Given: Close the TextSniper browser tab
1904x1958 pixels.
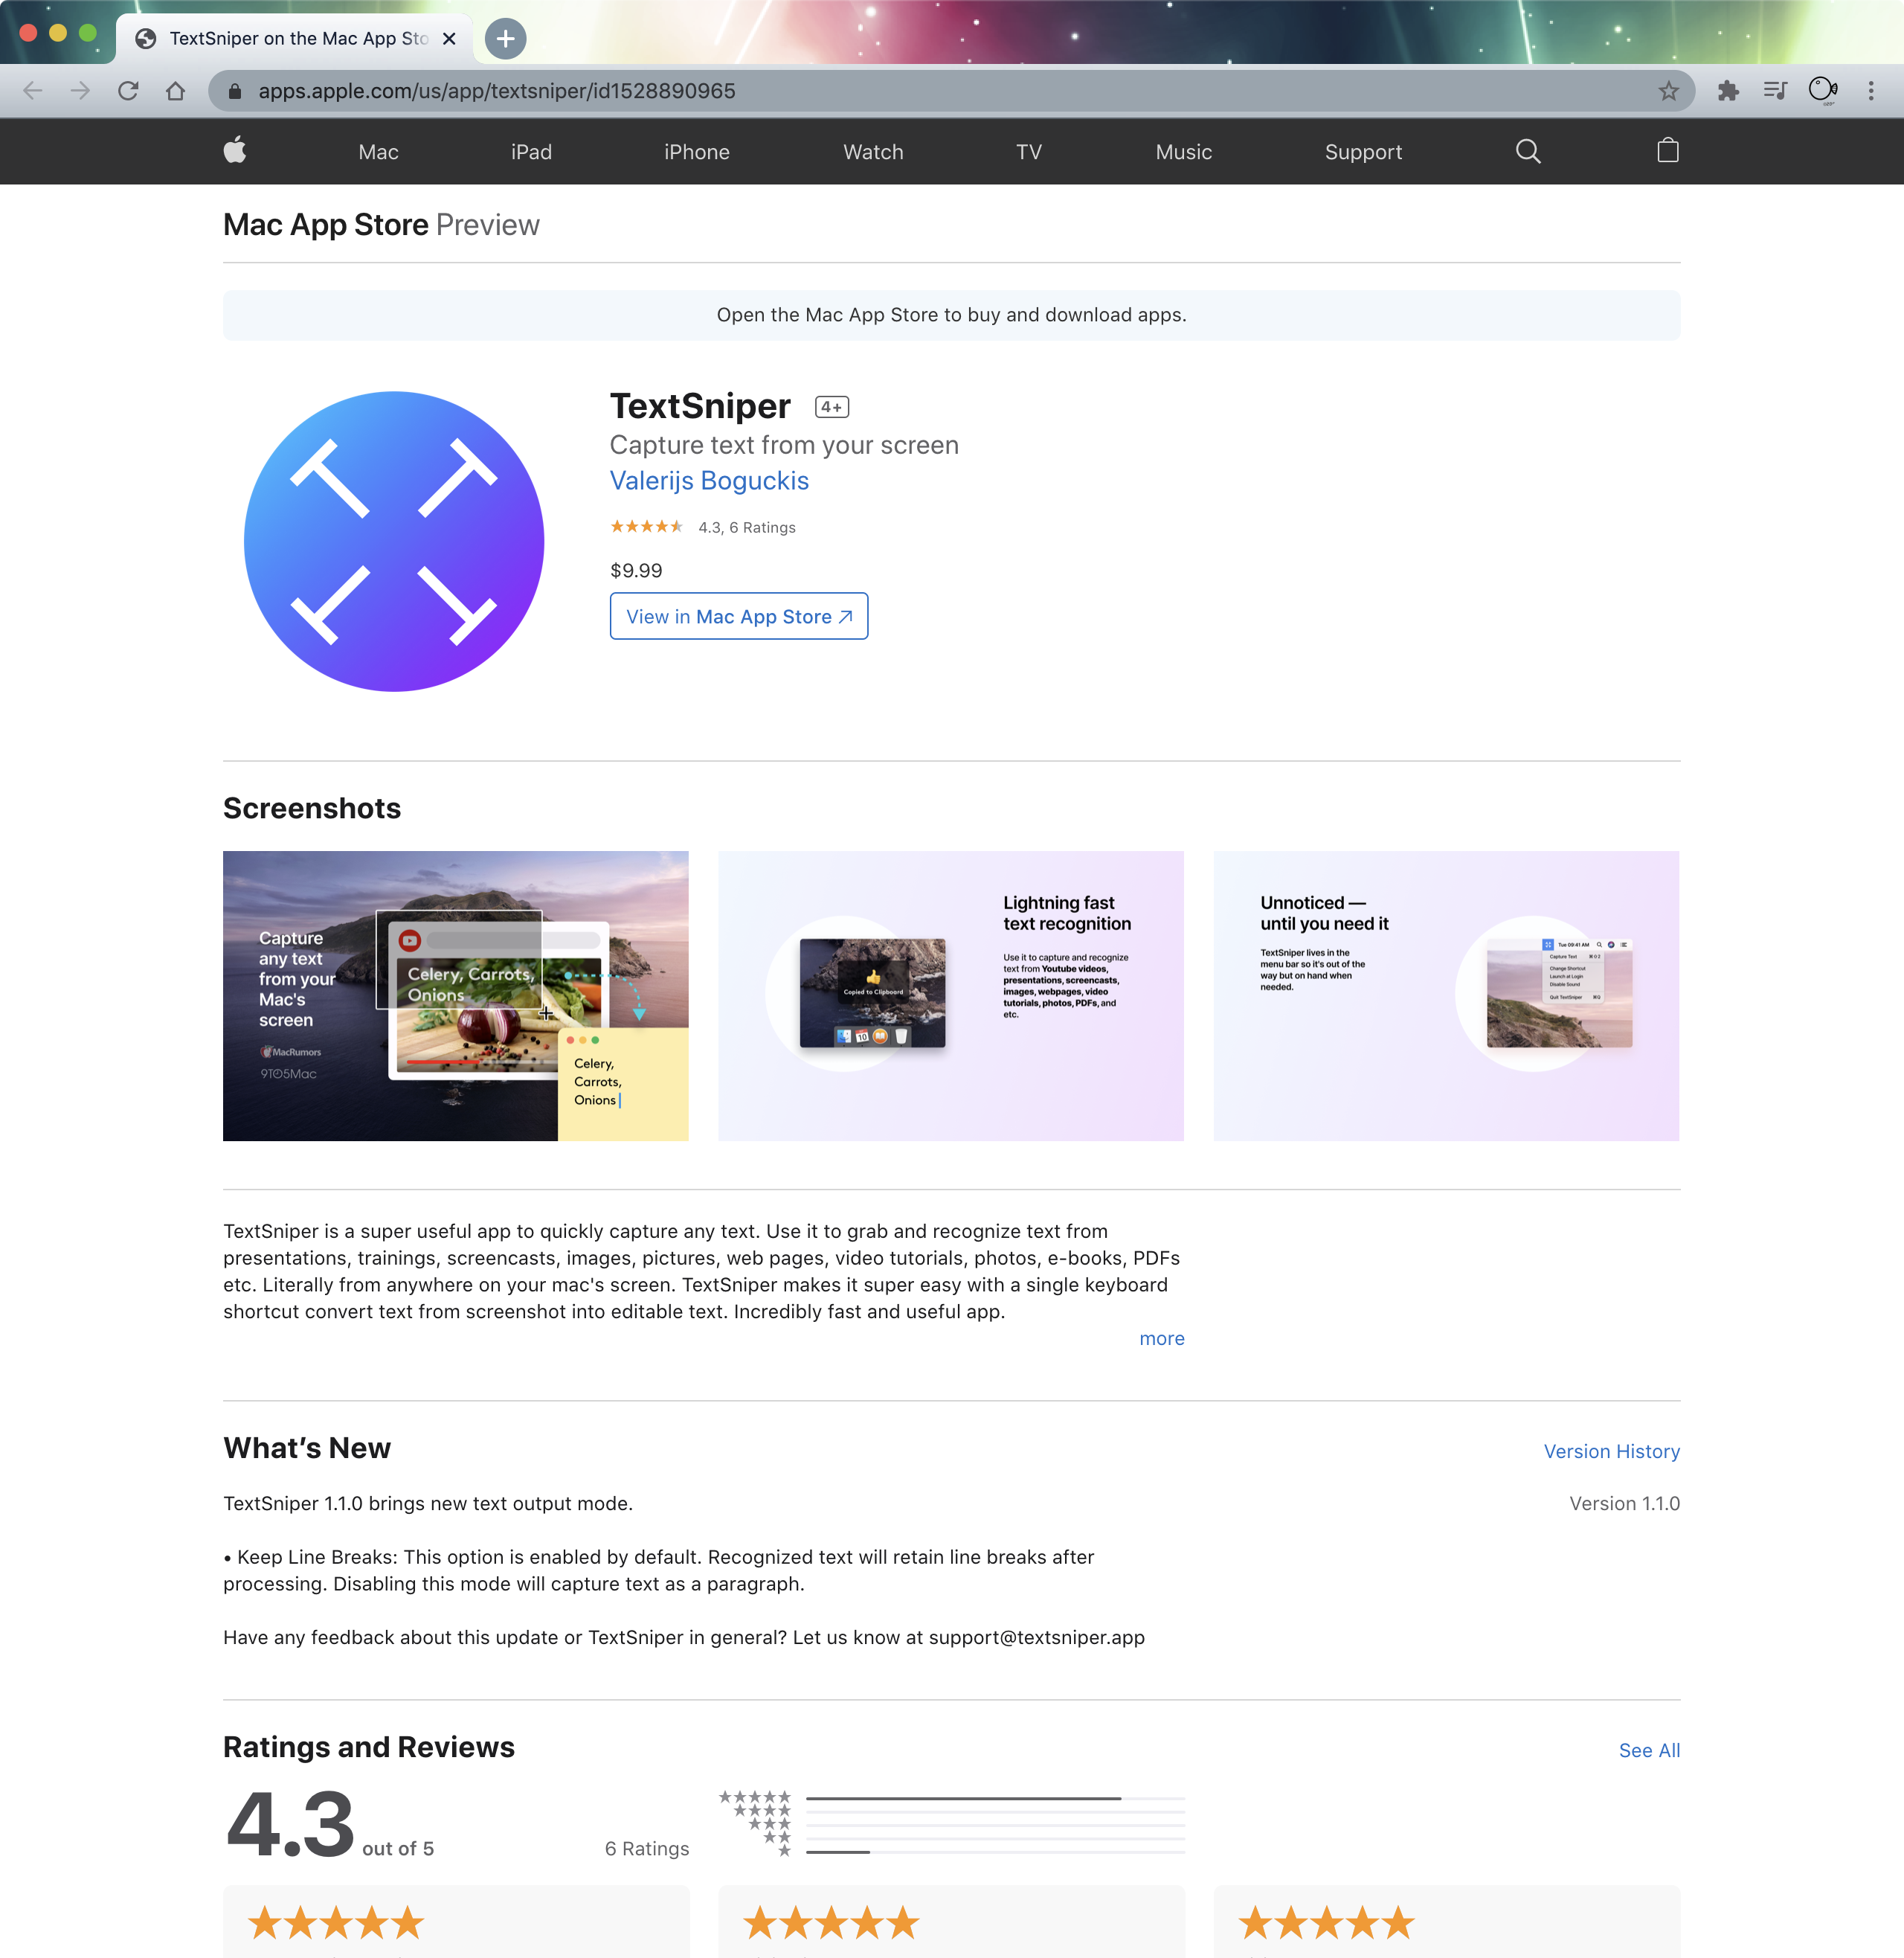Looking at the screenshot, I should tap(450, 38).
